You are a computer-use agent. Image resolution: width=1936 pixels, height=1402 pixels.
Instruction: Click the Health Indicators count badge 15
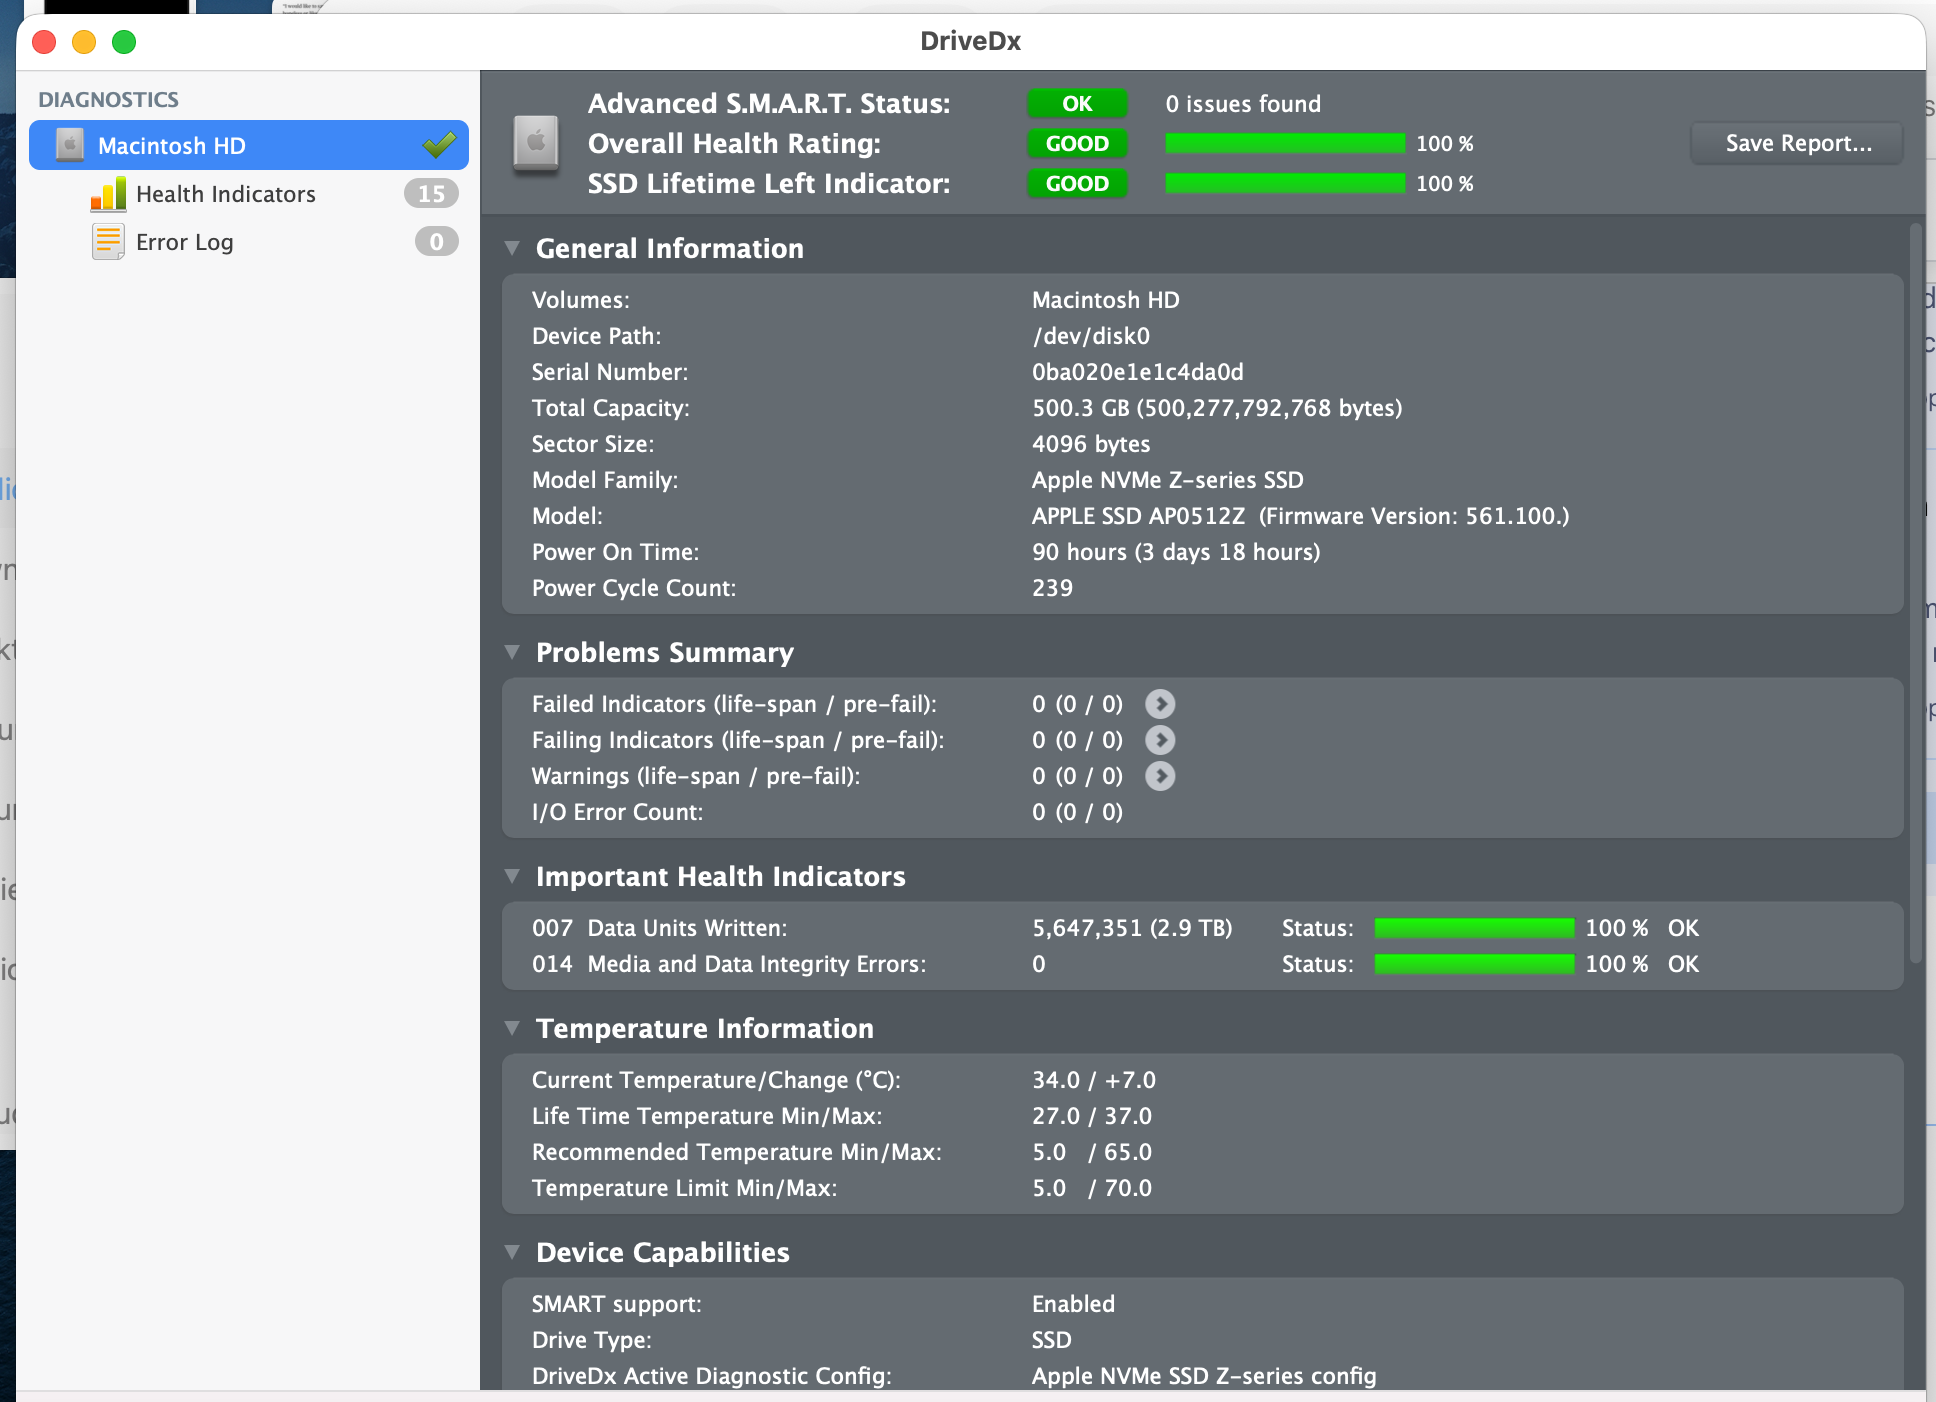(x=431, y=194)
